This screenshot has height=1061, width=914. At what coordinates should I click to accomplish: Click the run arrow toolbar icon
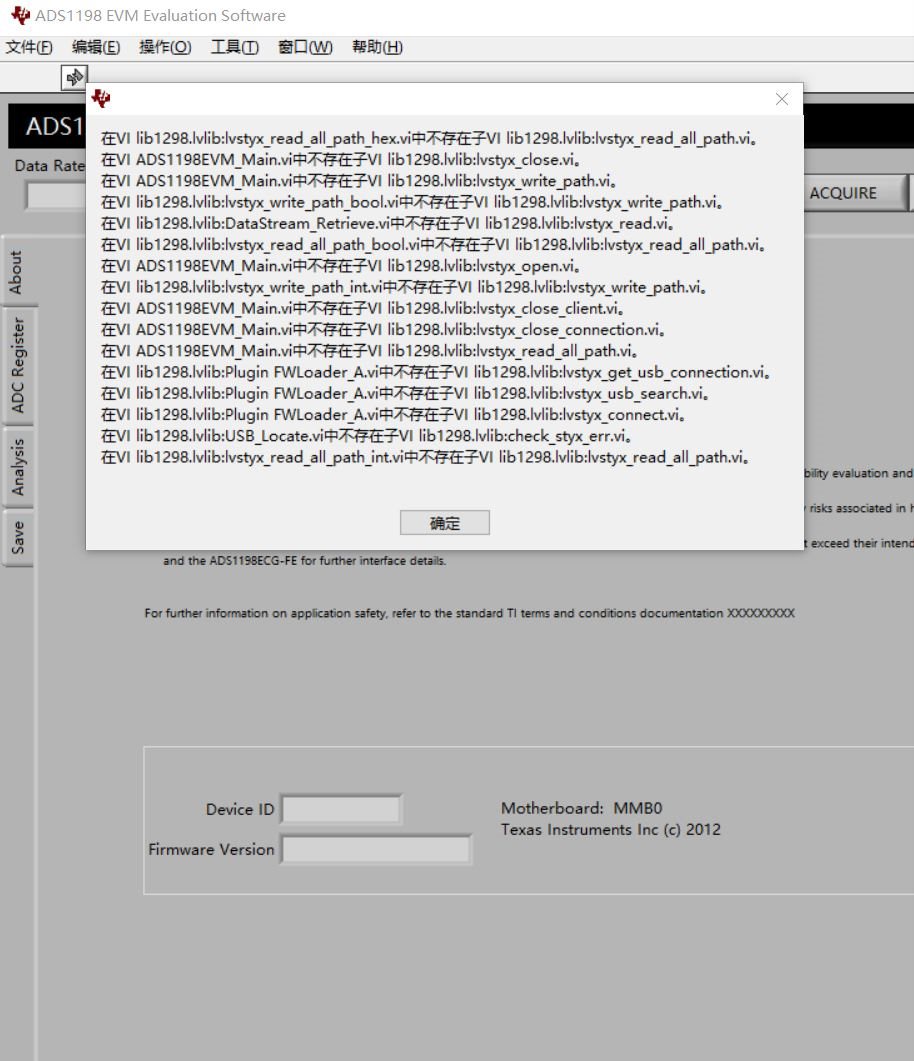(74, 77)
